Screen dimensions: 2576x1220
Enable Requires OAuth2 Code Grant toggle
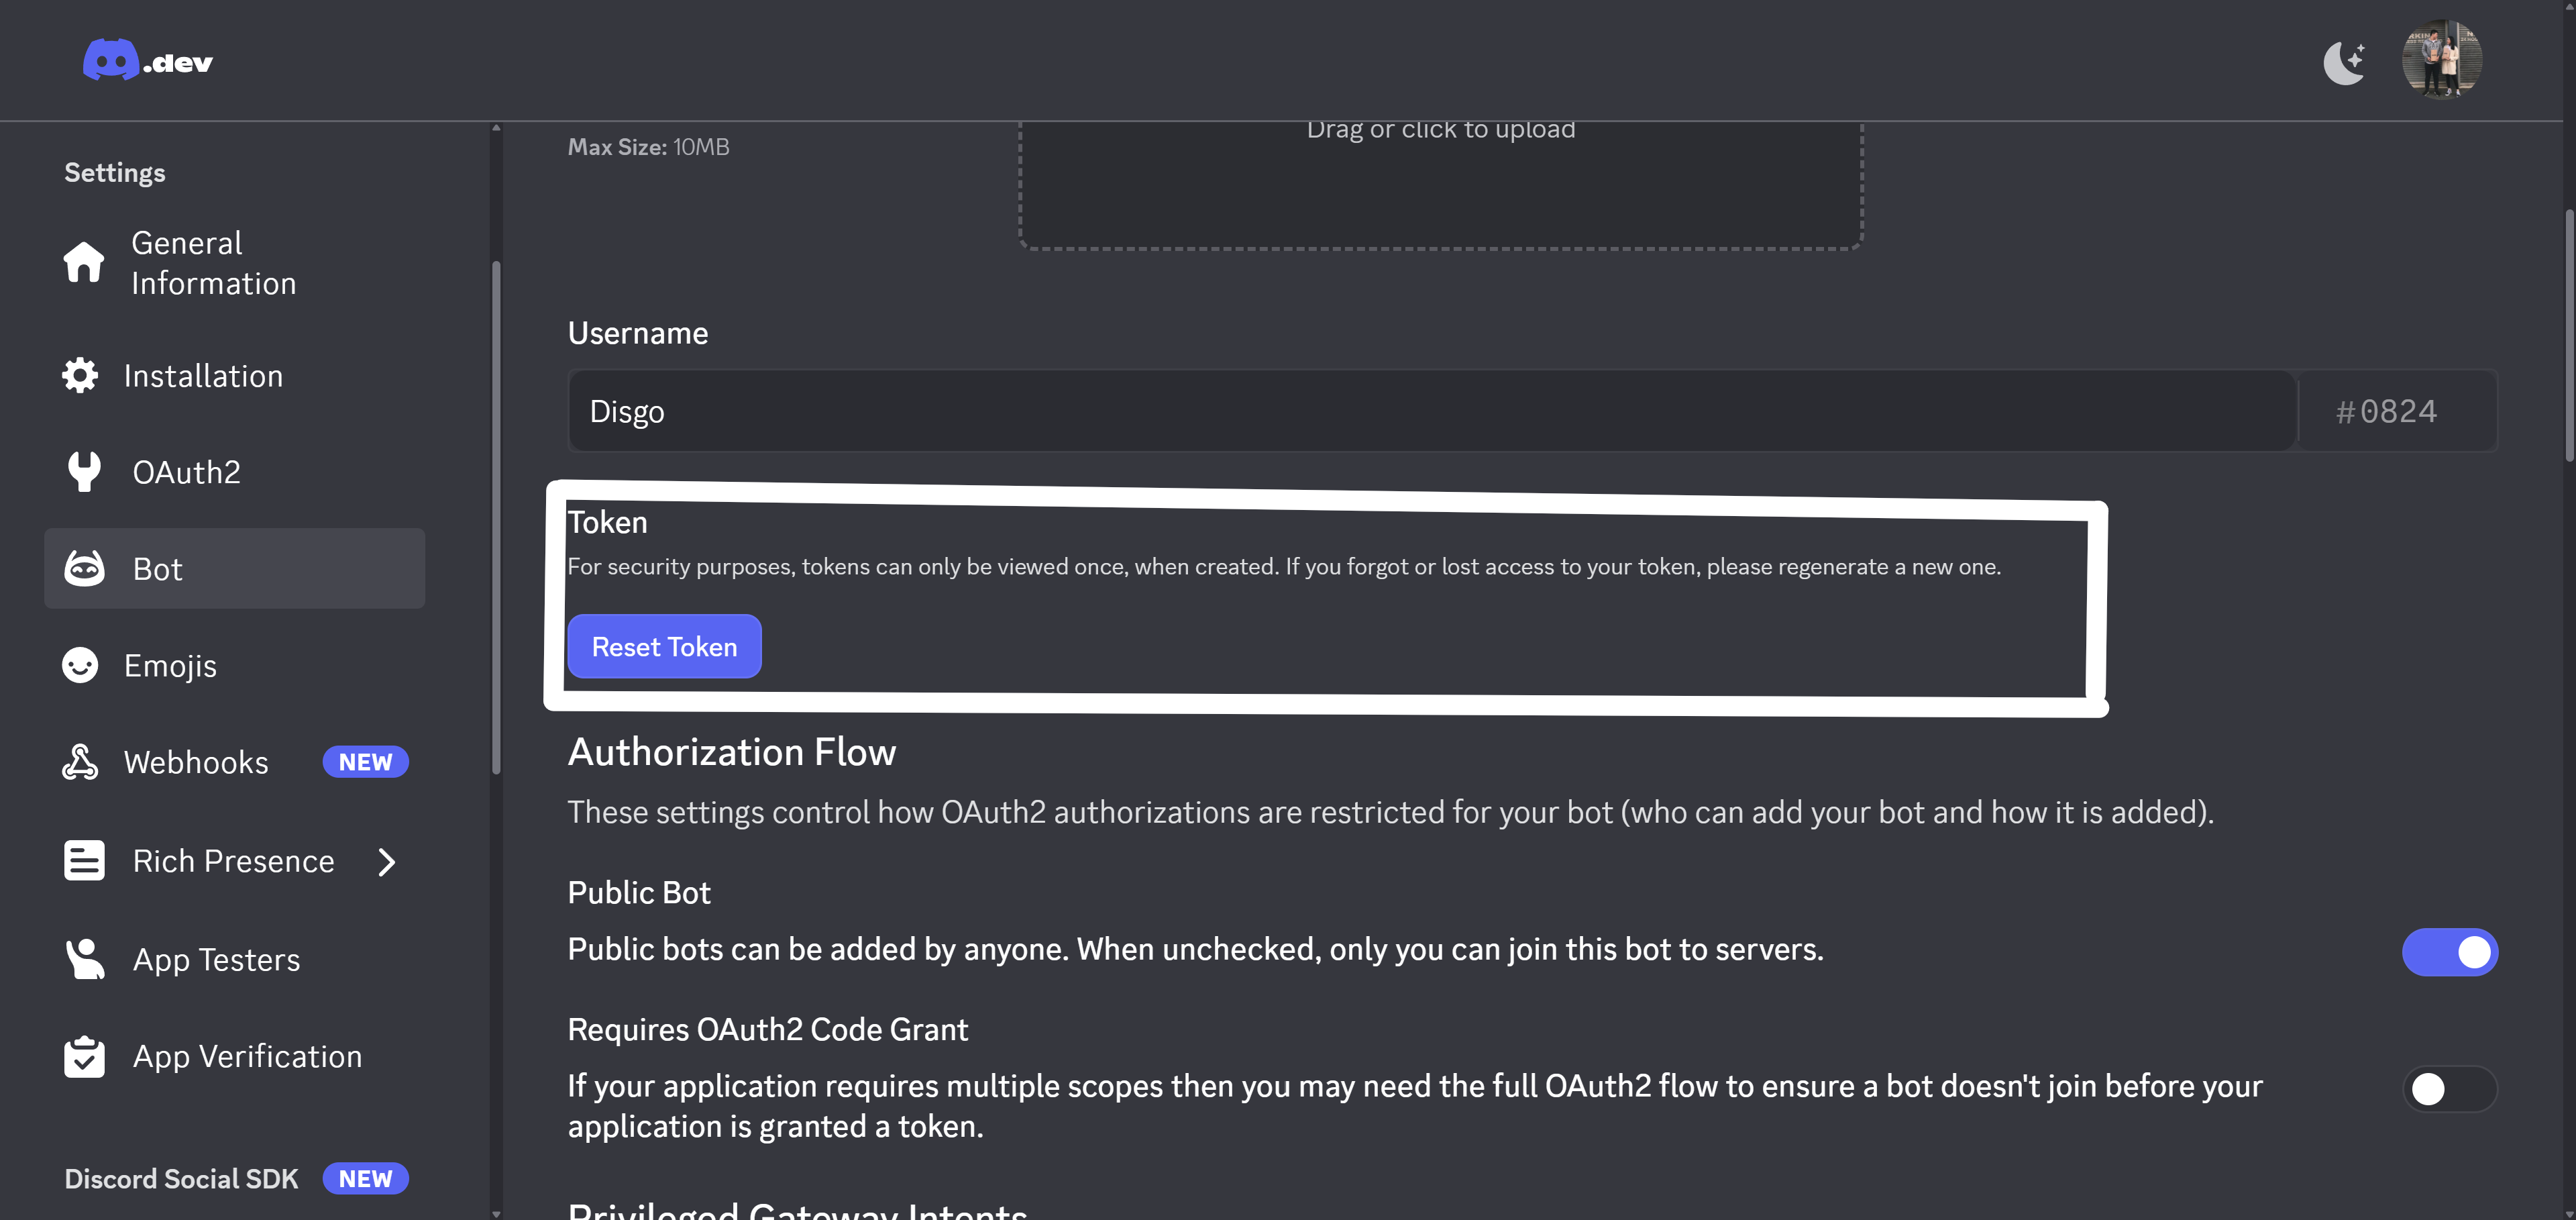tap(2449, 1089)
